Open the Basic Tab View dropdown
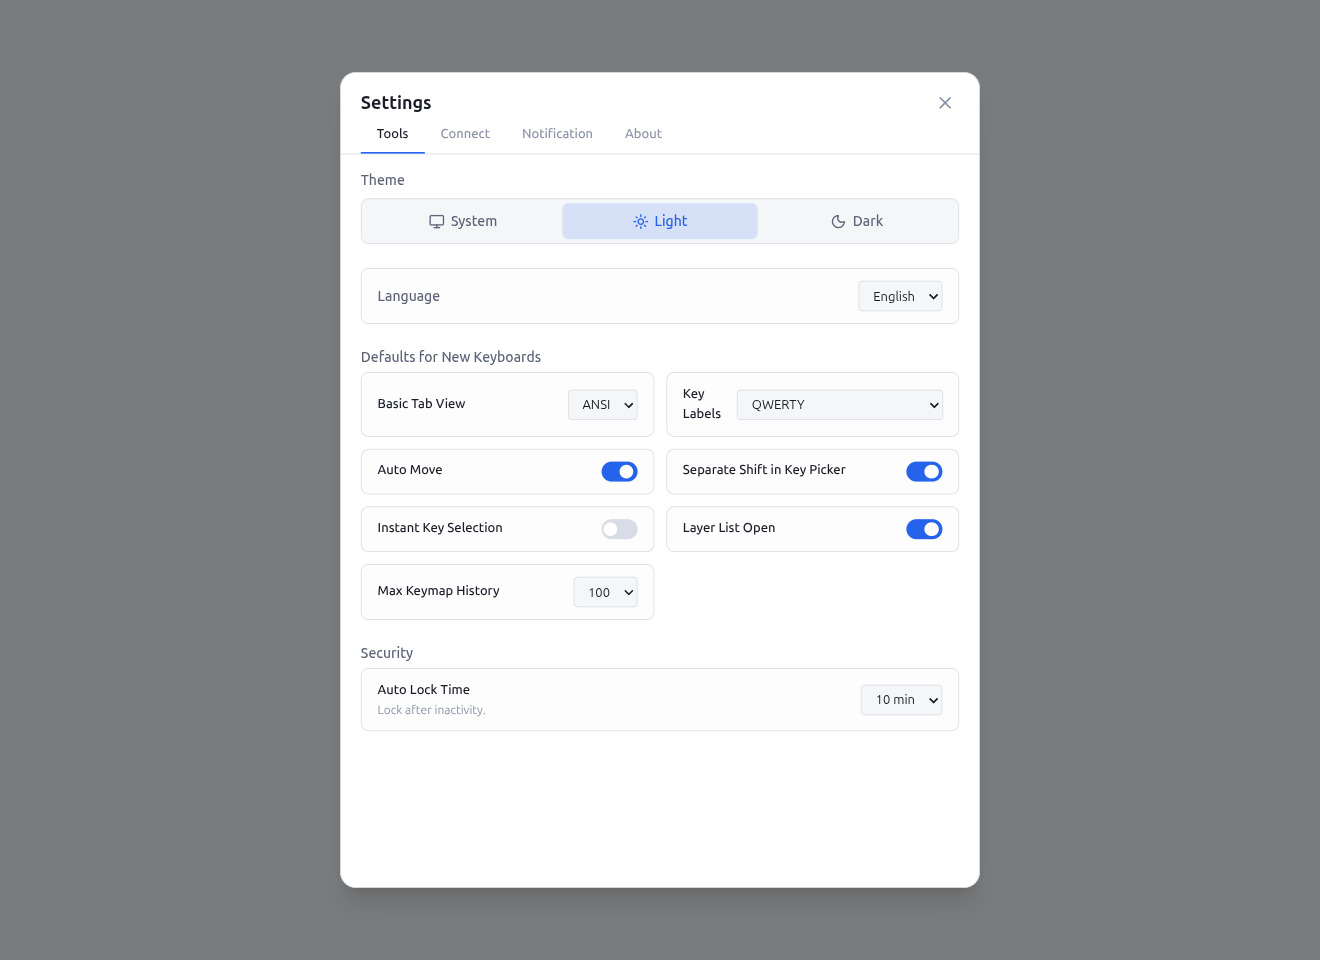This screenshot has width=1320, height=960. click(x=602, y=404)
